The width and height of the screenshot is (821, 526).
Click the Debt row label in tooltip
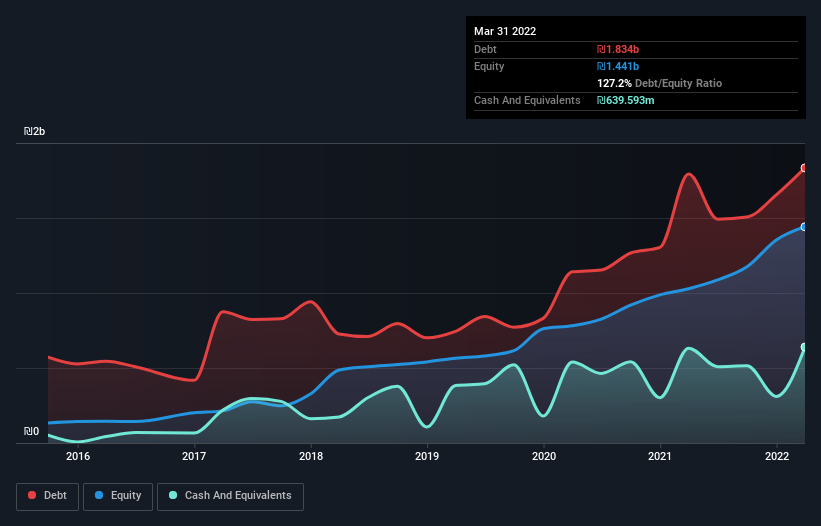tap(485, 49)
